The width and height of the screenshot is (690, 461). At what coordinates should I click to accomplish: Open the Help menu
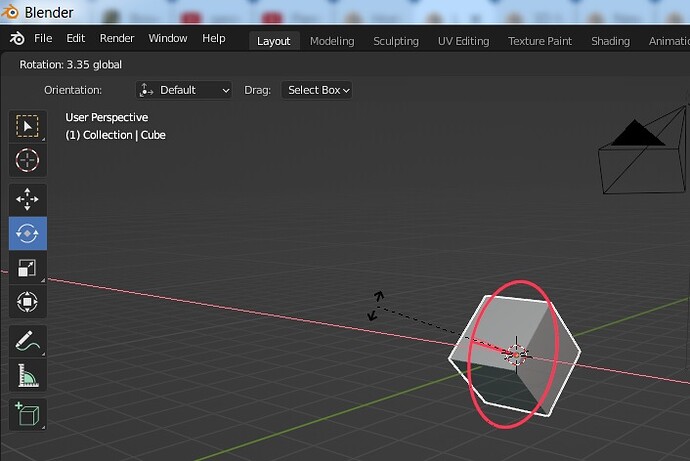point(214,39)
